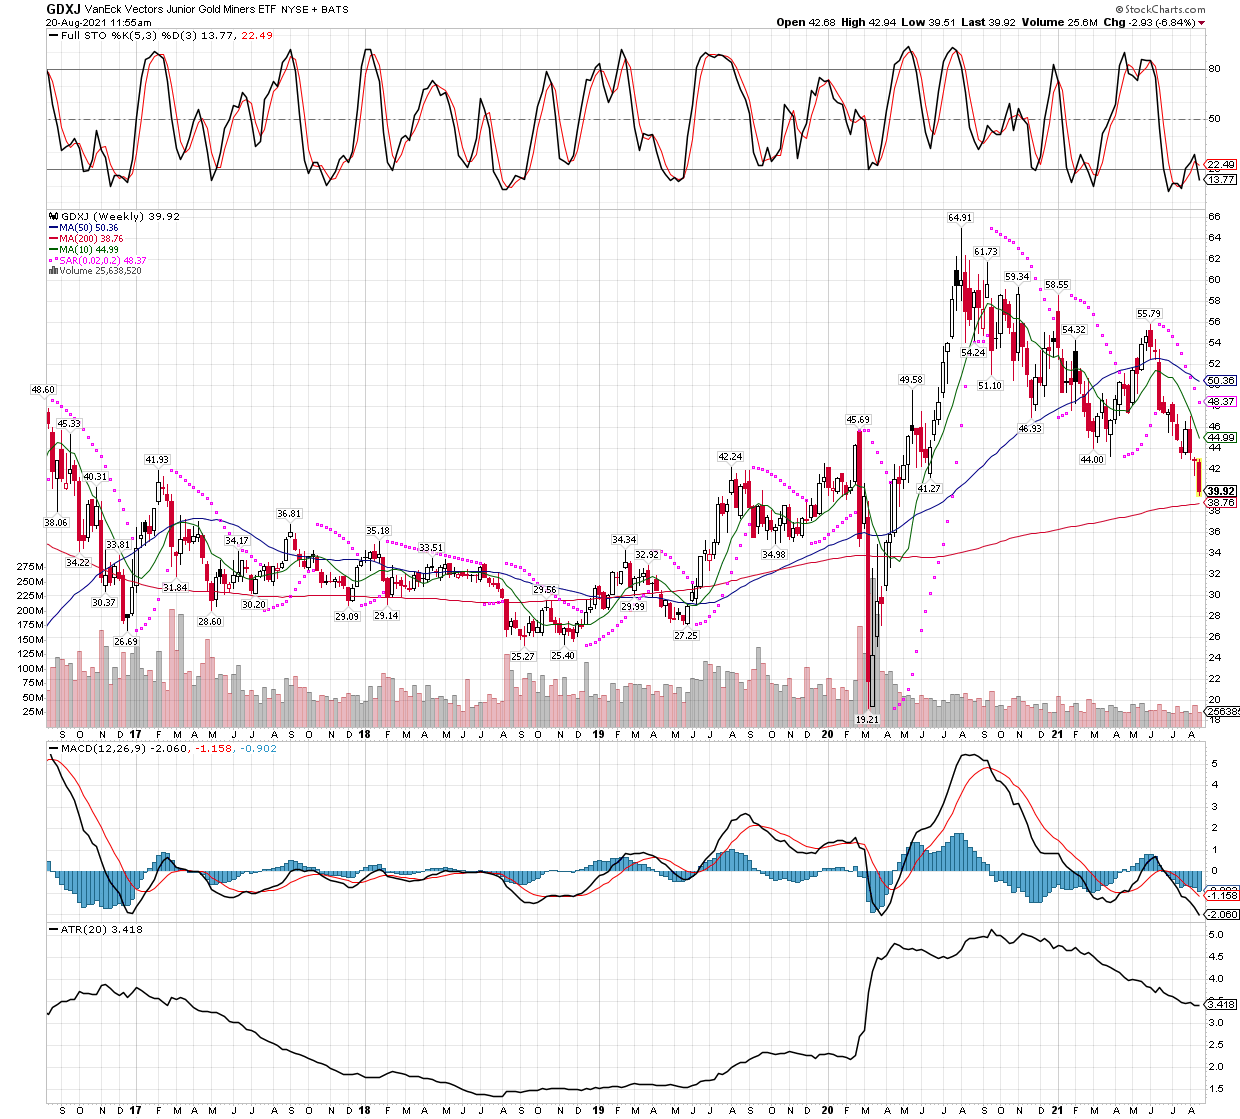Click the 34.98 price label
This screenshot has width=1240, height=1119.
773,555
